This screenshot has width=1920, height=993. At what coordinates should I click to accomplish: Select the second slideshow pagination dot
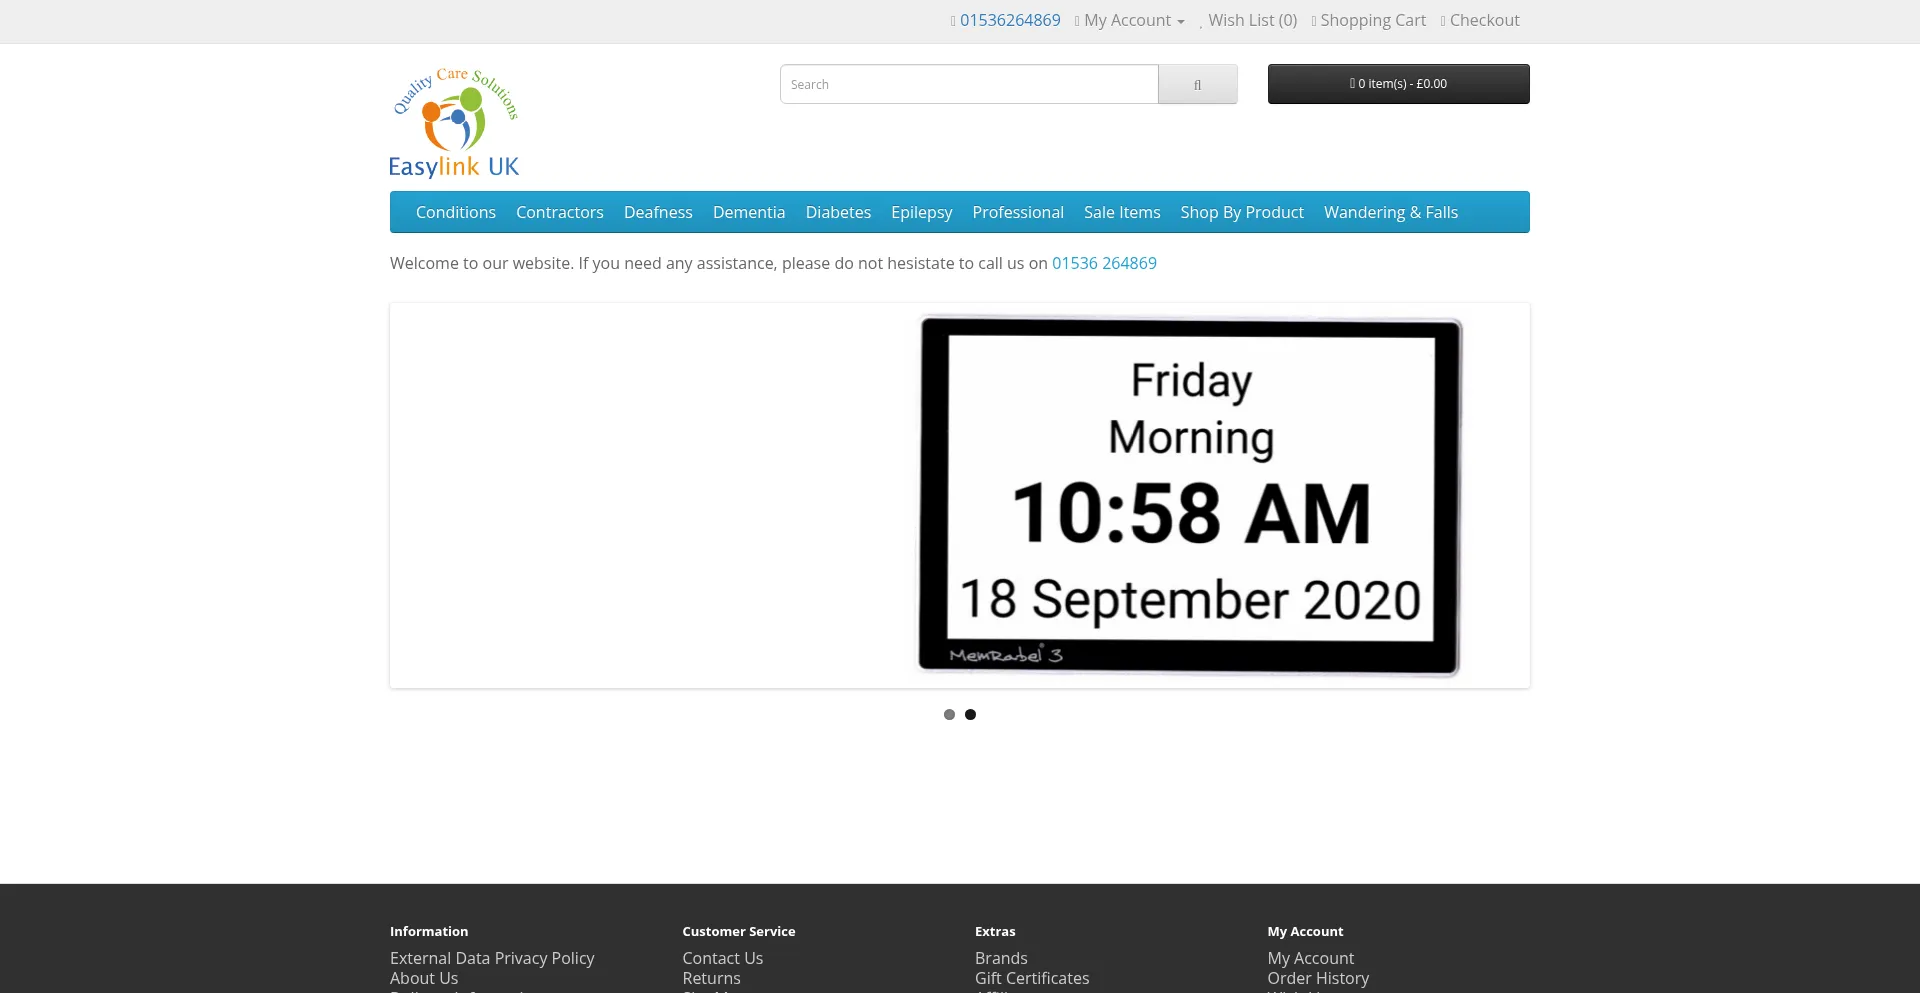(x=970, y=714)
